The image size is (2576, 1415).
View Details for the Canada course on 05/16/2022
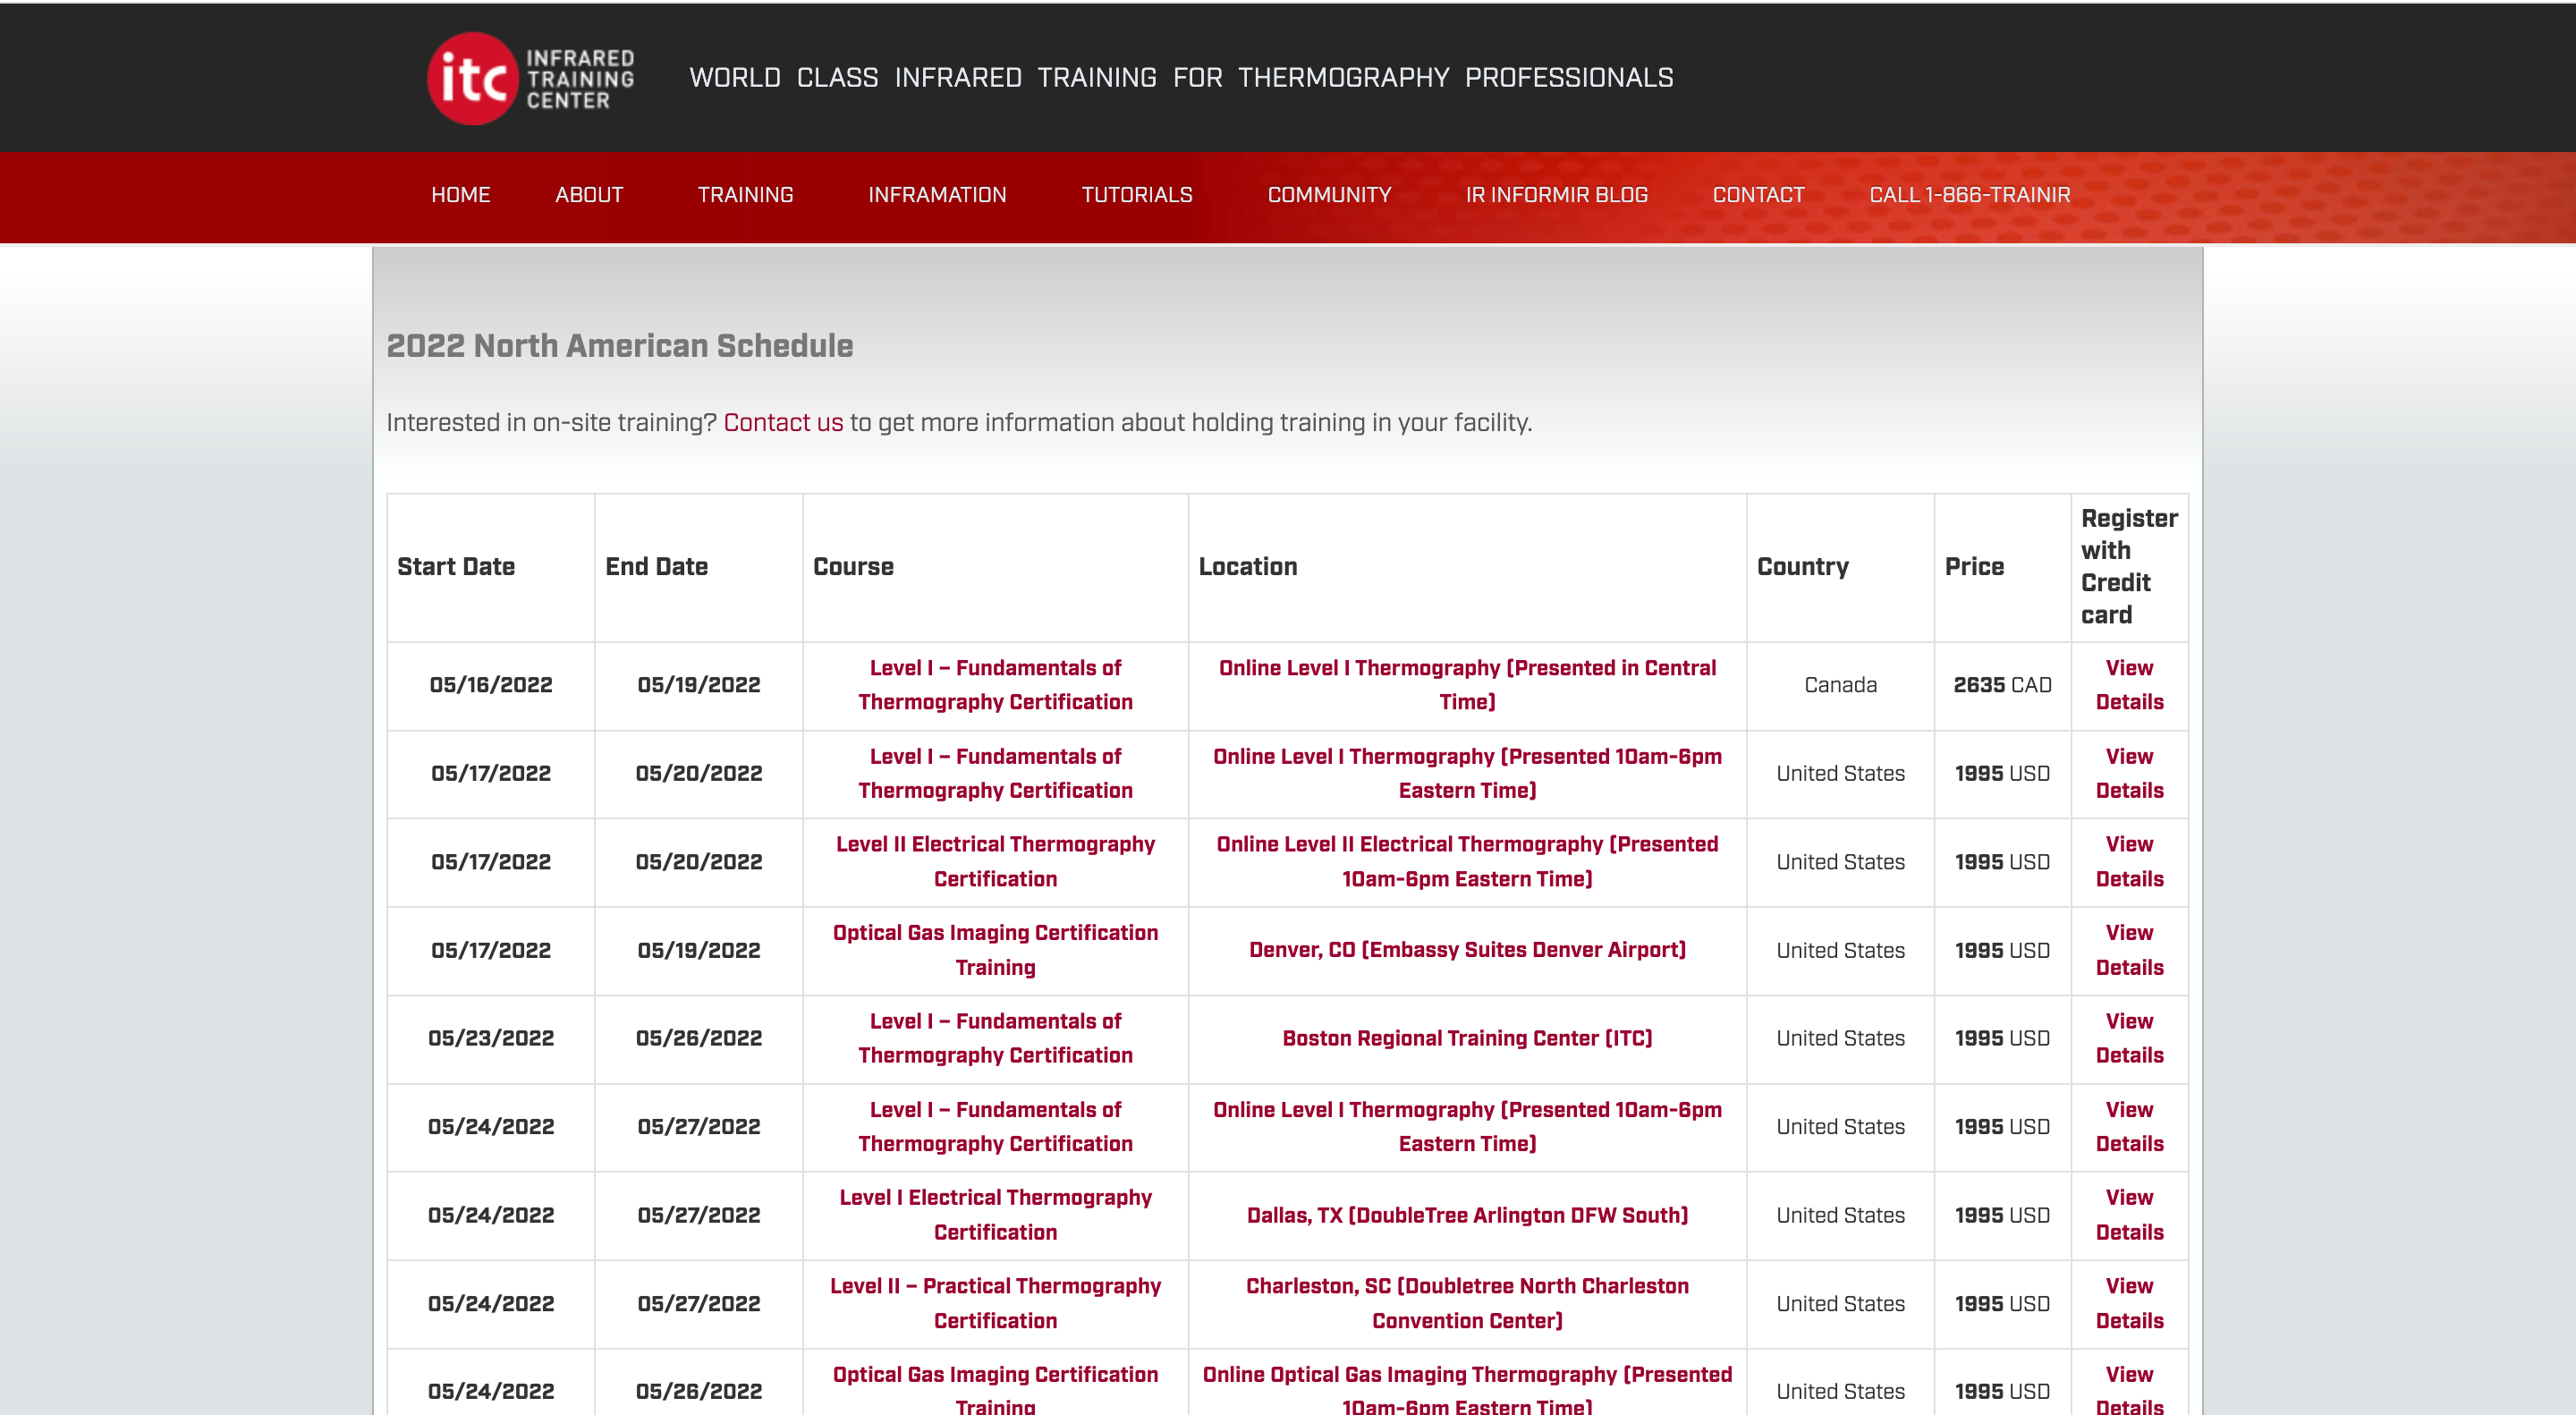click(2129, 685)
